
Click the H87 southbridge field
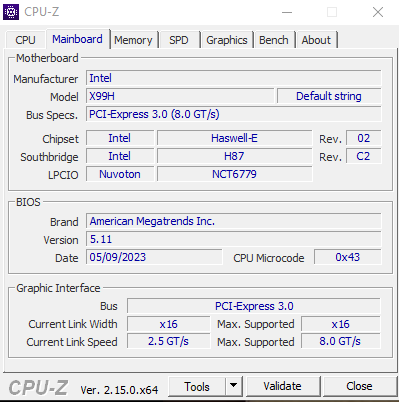coord(234,156)
